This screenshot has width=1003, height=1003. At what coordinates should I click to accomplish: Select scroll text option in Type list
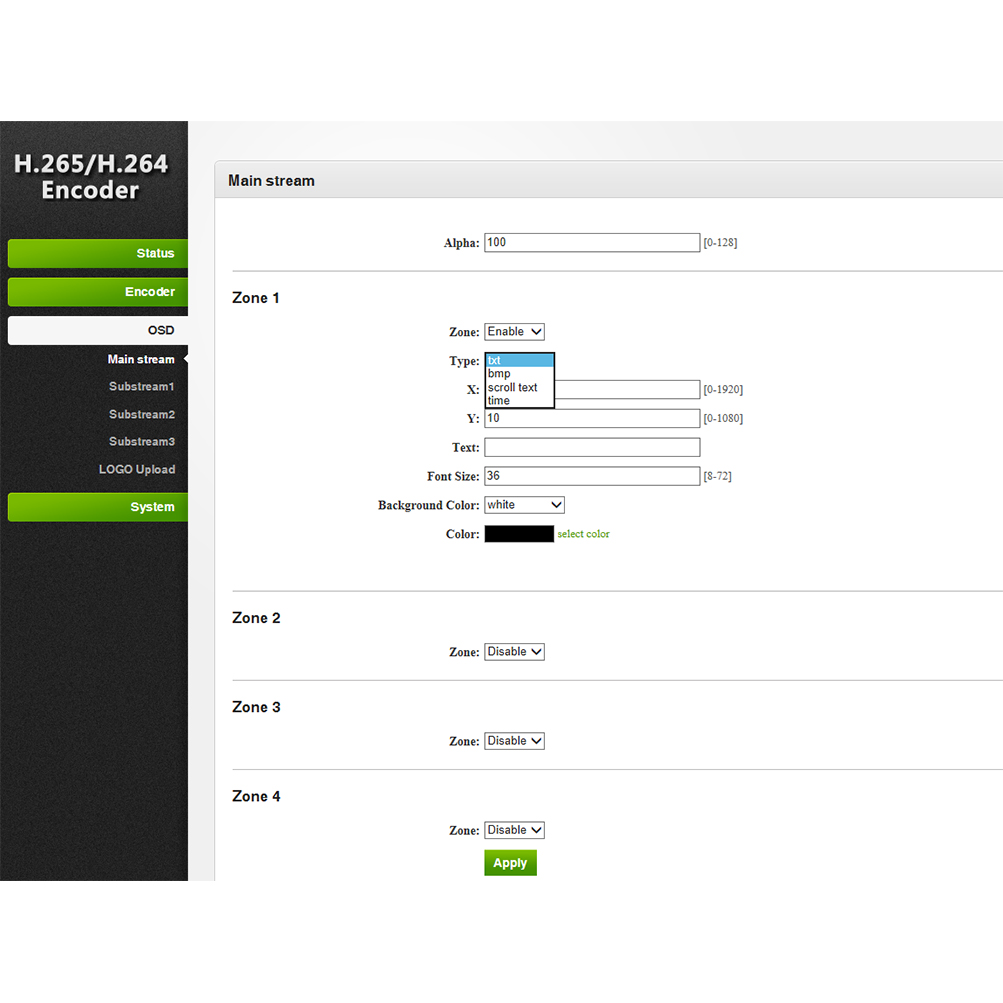(519, 388)
